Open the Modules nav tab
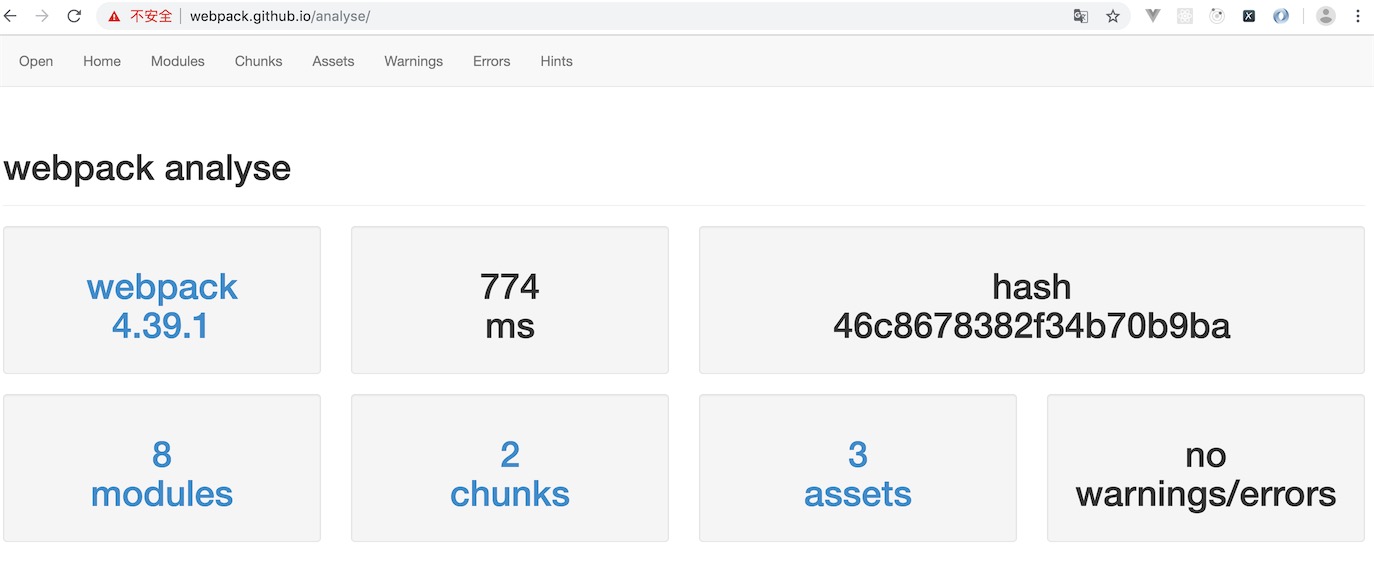Image resolution: width=1374 pixels, height=573 pixels. point(178,61)
